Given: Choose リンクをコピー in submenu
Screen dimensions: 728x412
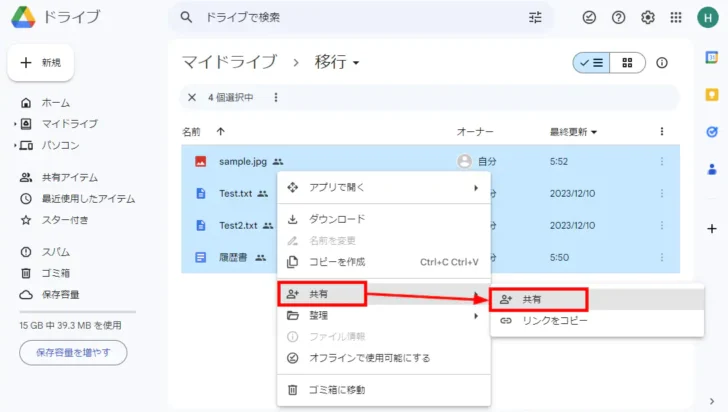Looking at the screenshot, I should tap(597, 321).
